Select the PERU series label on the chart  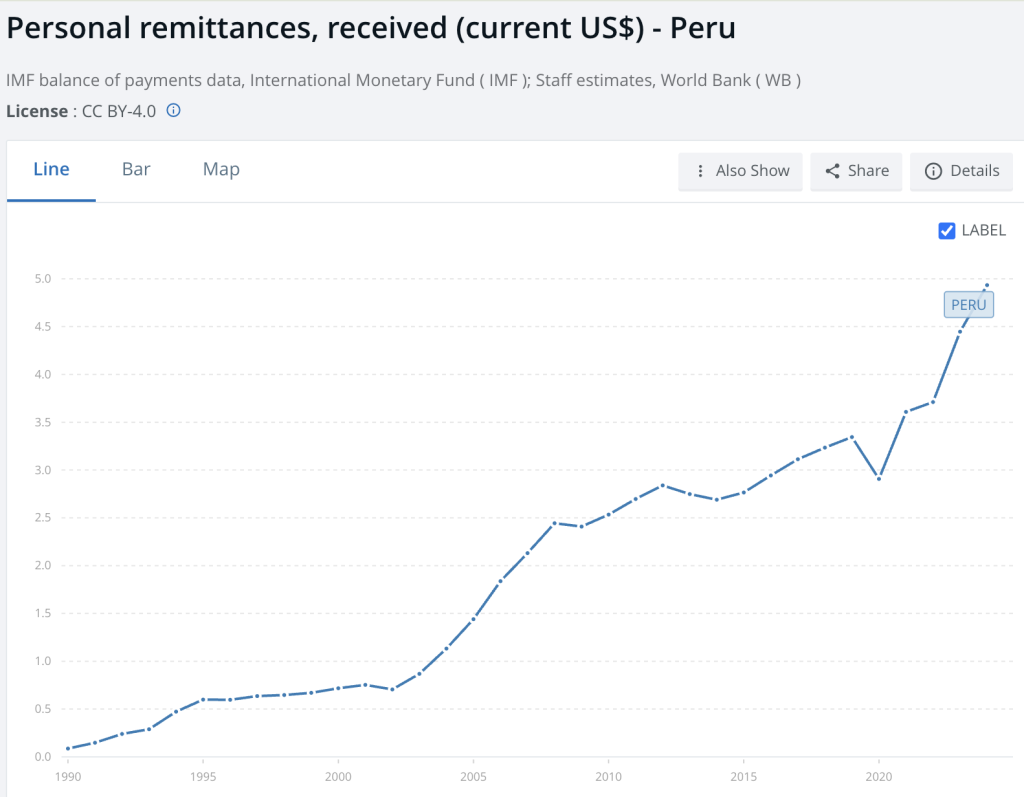click(968, 304)
